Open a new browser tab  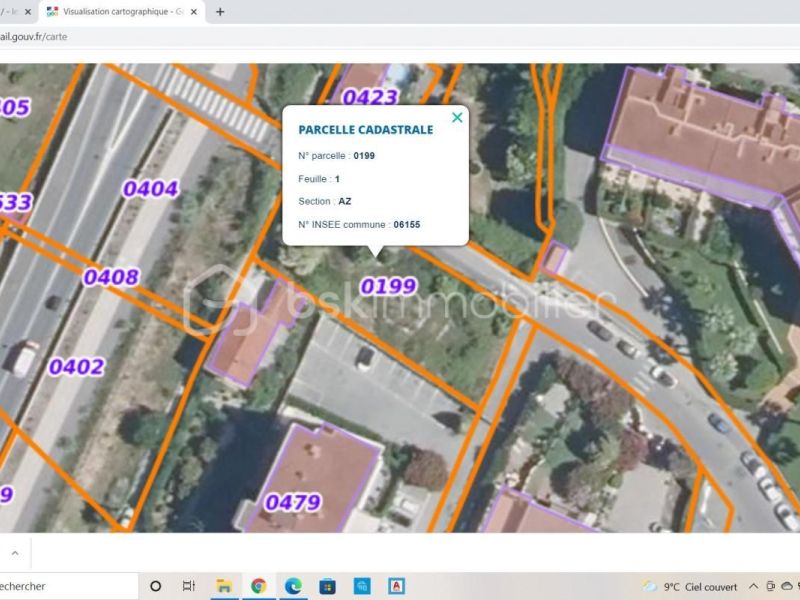pos(220,12)
